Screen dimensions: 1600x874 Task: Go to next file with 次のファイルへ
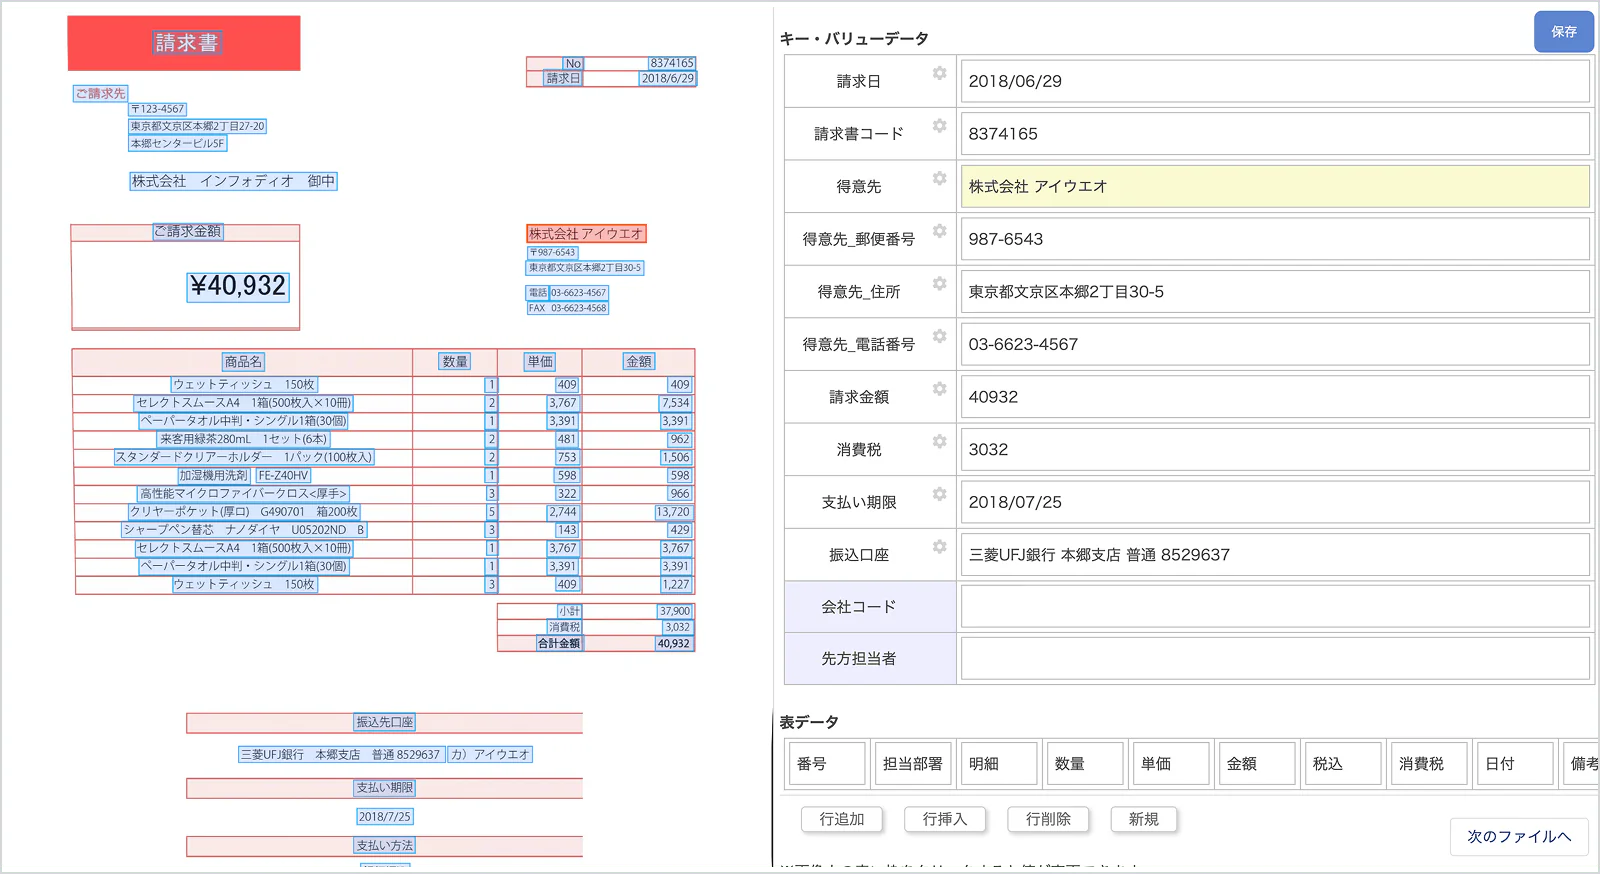point(1519,837)
